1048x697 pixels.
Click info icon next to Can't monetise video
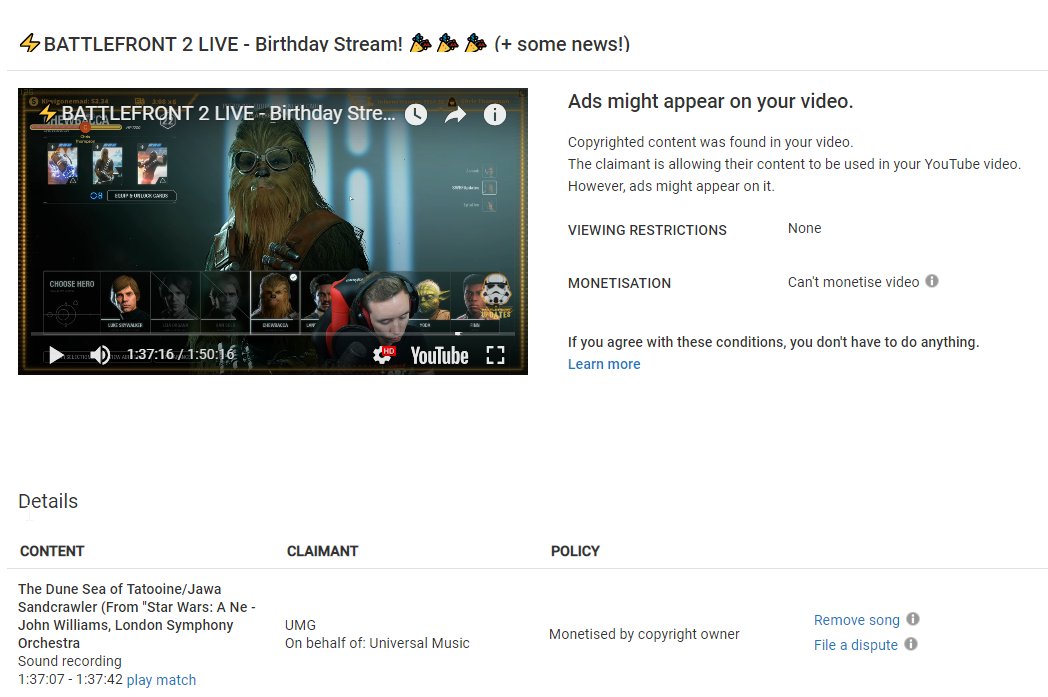pos(932,281)
